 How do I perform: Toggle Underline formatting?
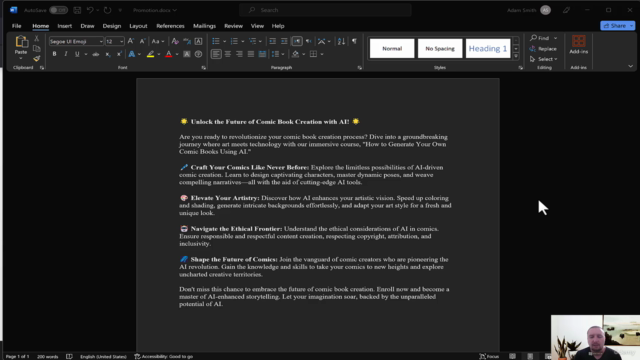[x=77, y=54]
